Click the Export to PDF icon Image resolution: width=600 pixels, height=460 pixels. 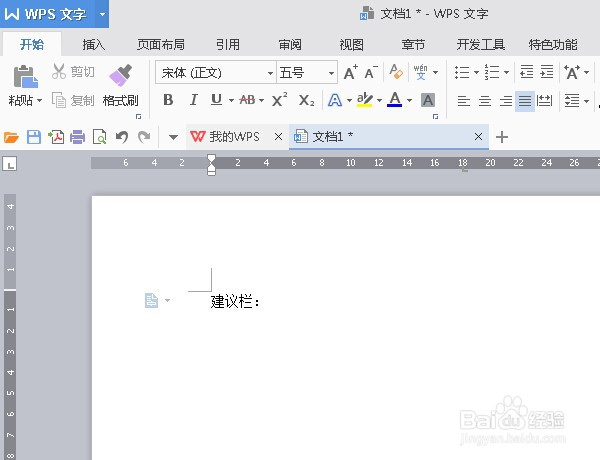pos(56,137)
